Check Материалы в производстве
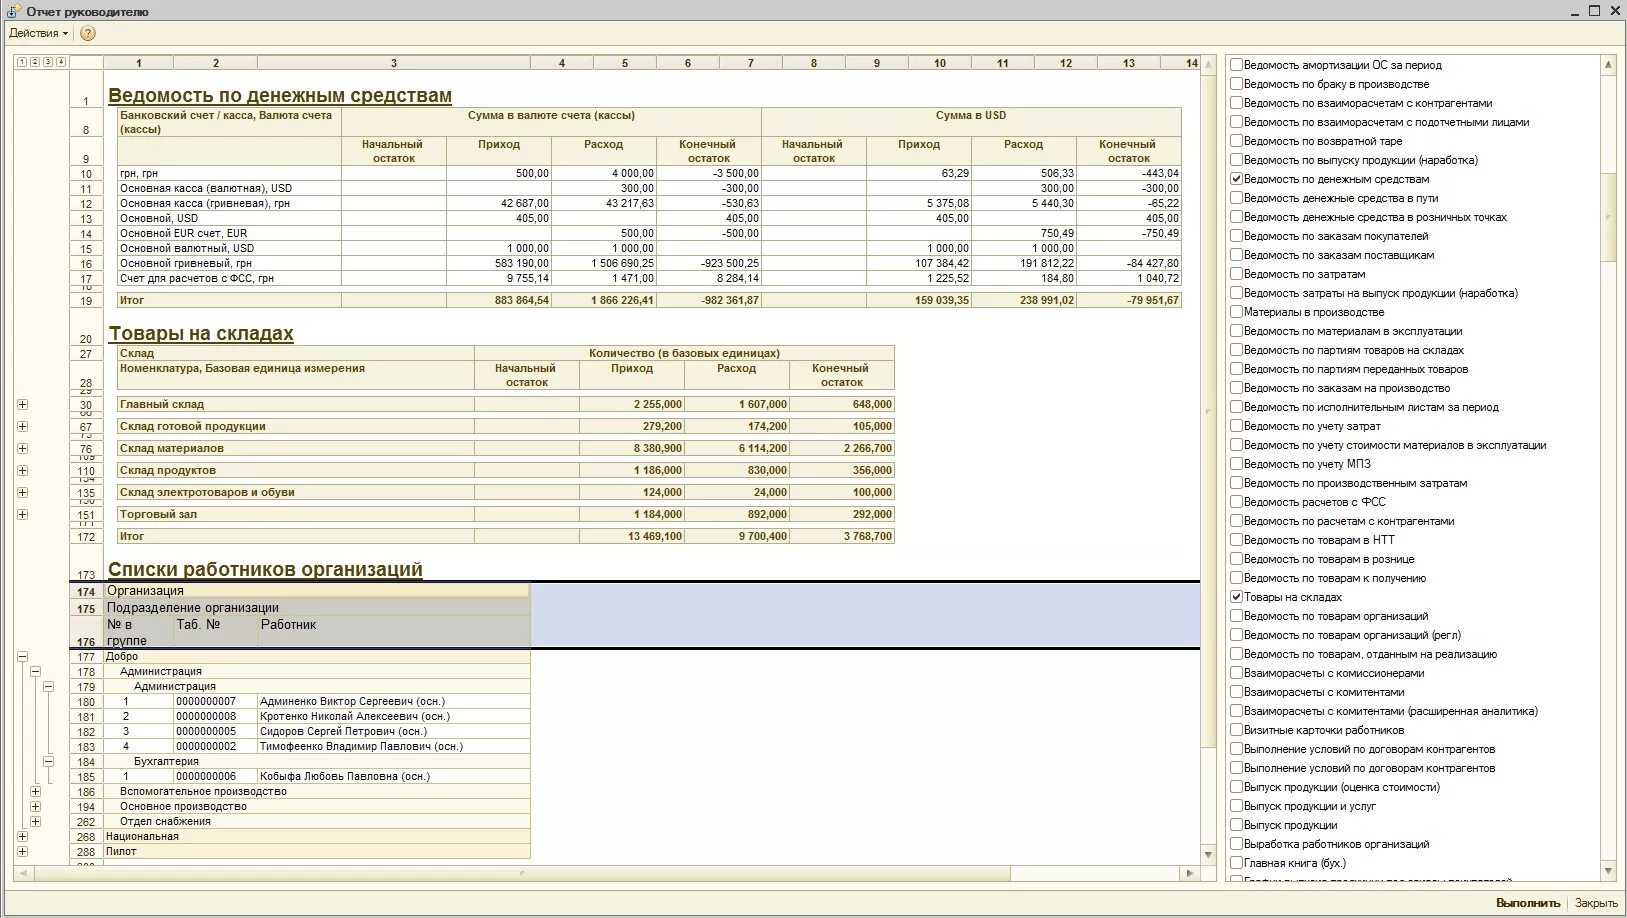Viewport: 1627px width, 918px height. (x=1237, y=312)
